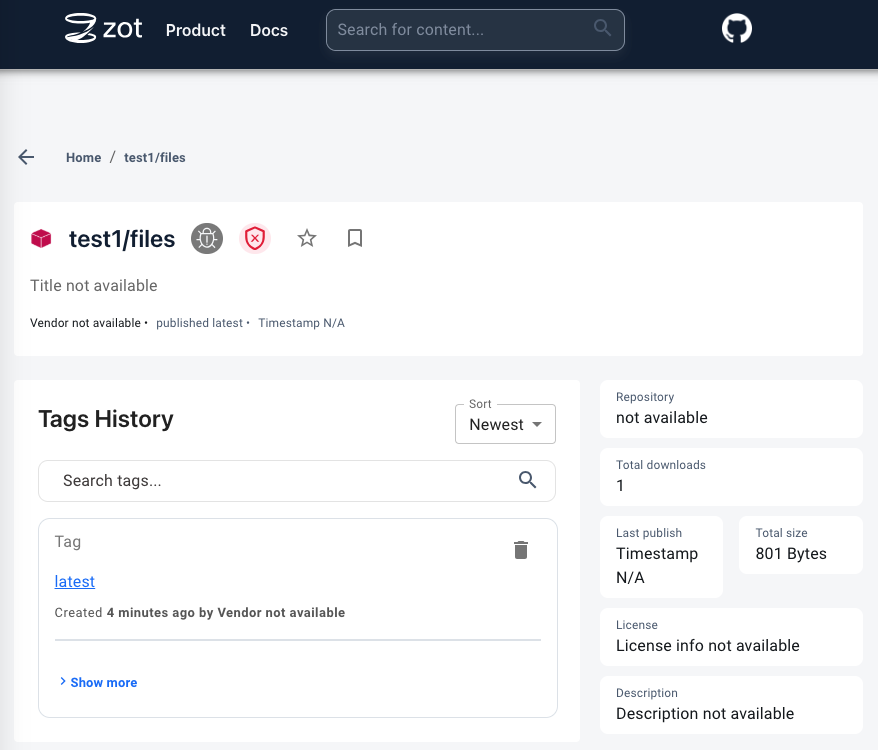878x750 pixels.
Task: Focus the Search for content field
Action: click(475, 30)
